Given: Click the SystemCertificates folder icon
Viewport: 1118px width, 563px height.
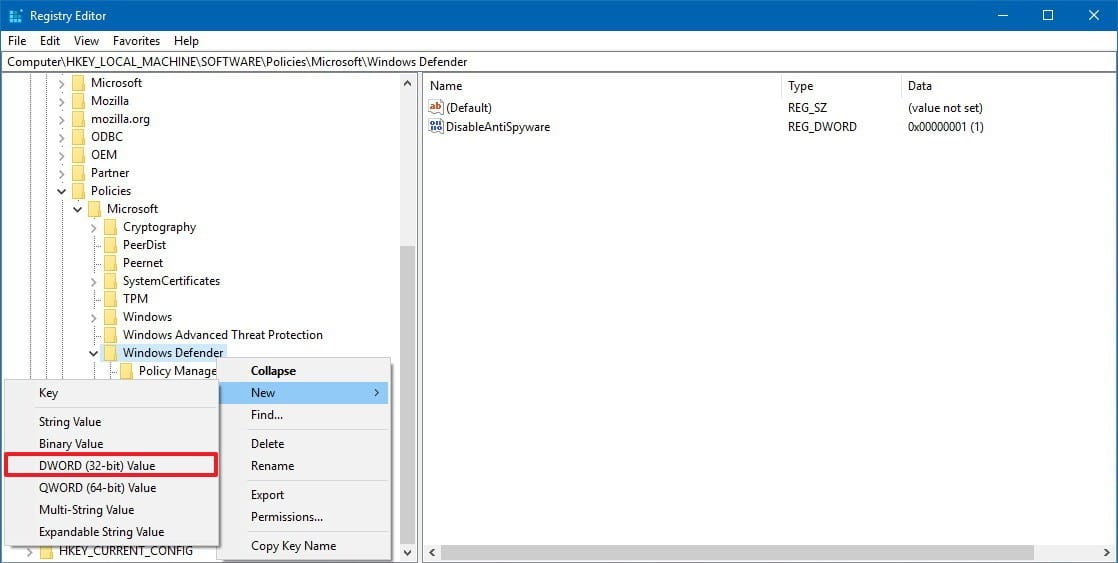Looking at the screenshot, I should [110, 281].
